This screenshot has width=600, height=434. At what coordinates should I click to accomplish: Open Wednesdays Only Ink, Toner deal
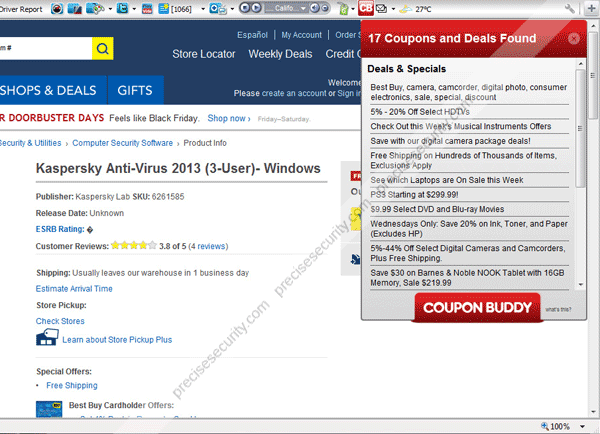(x=470, y=228)
